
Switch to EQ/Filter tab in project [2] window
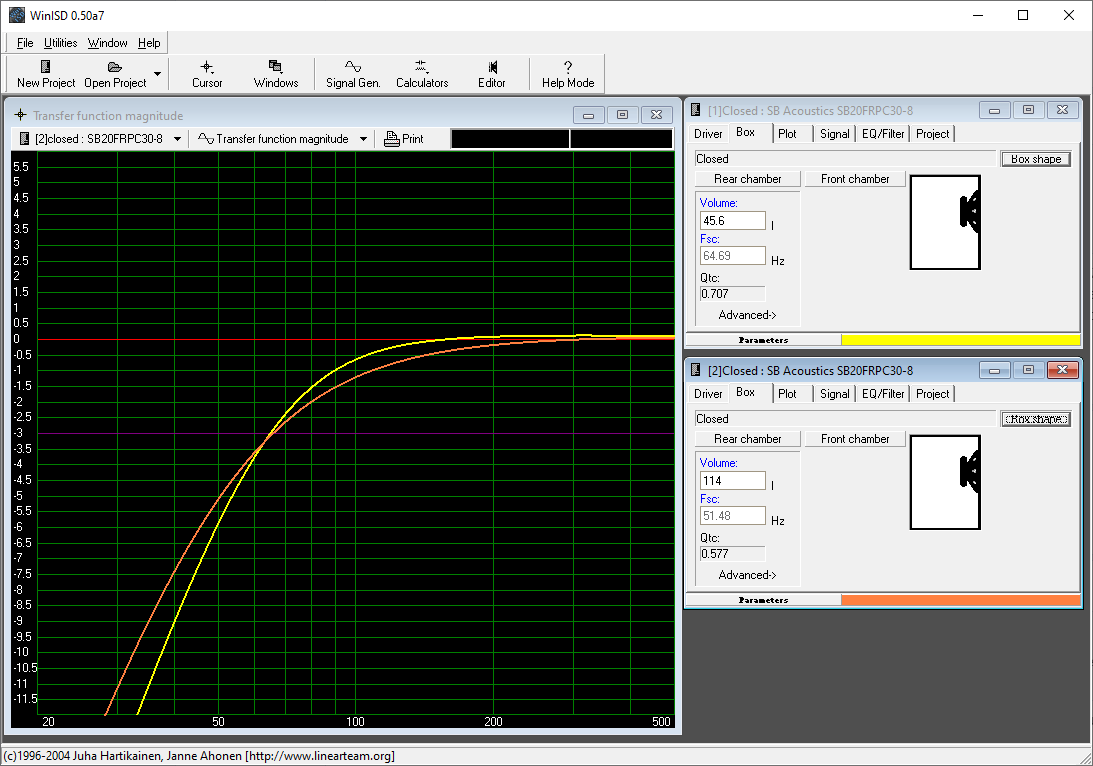click(883, 394)
